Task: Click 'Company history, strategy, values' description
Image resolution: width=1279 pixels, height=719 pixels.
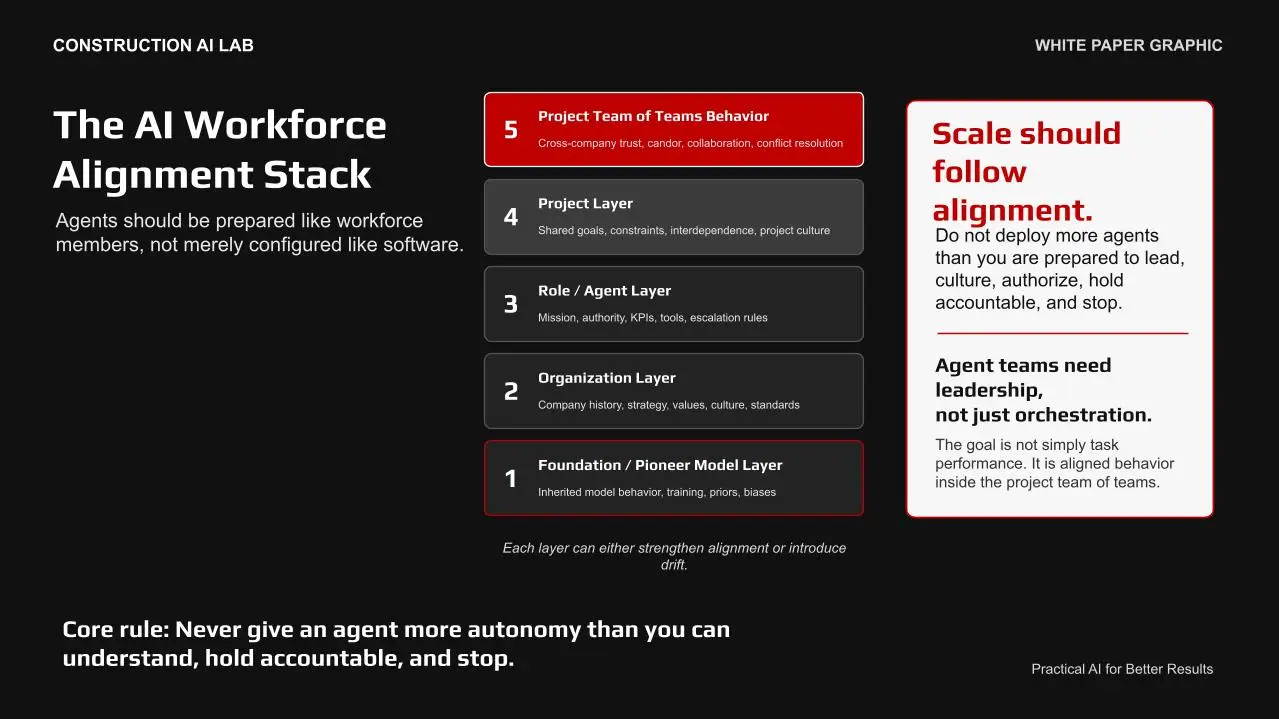Action: (669, 405)
